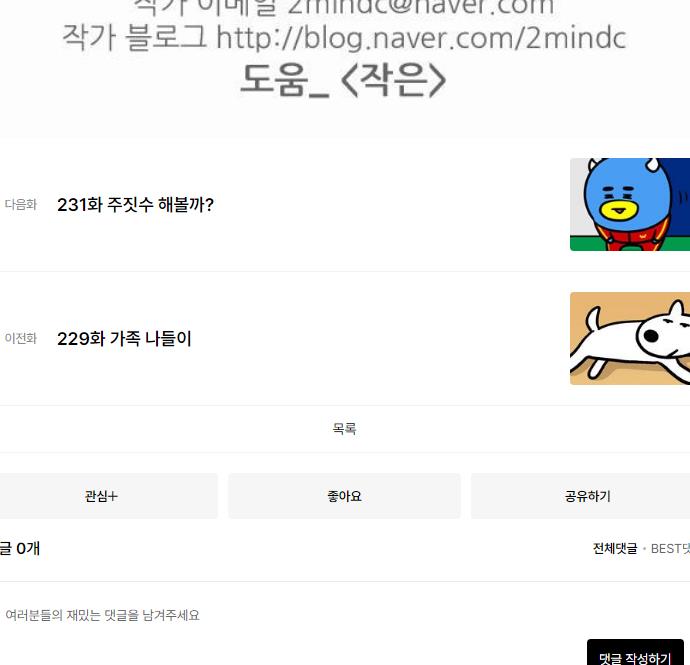Submit with the 댓글 작성하기 button

coord(635,654)
